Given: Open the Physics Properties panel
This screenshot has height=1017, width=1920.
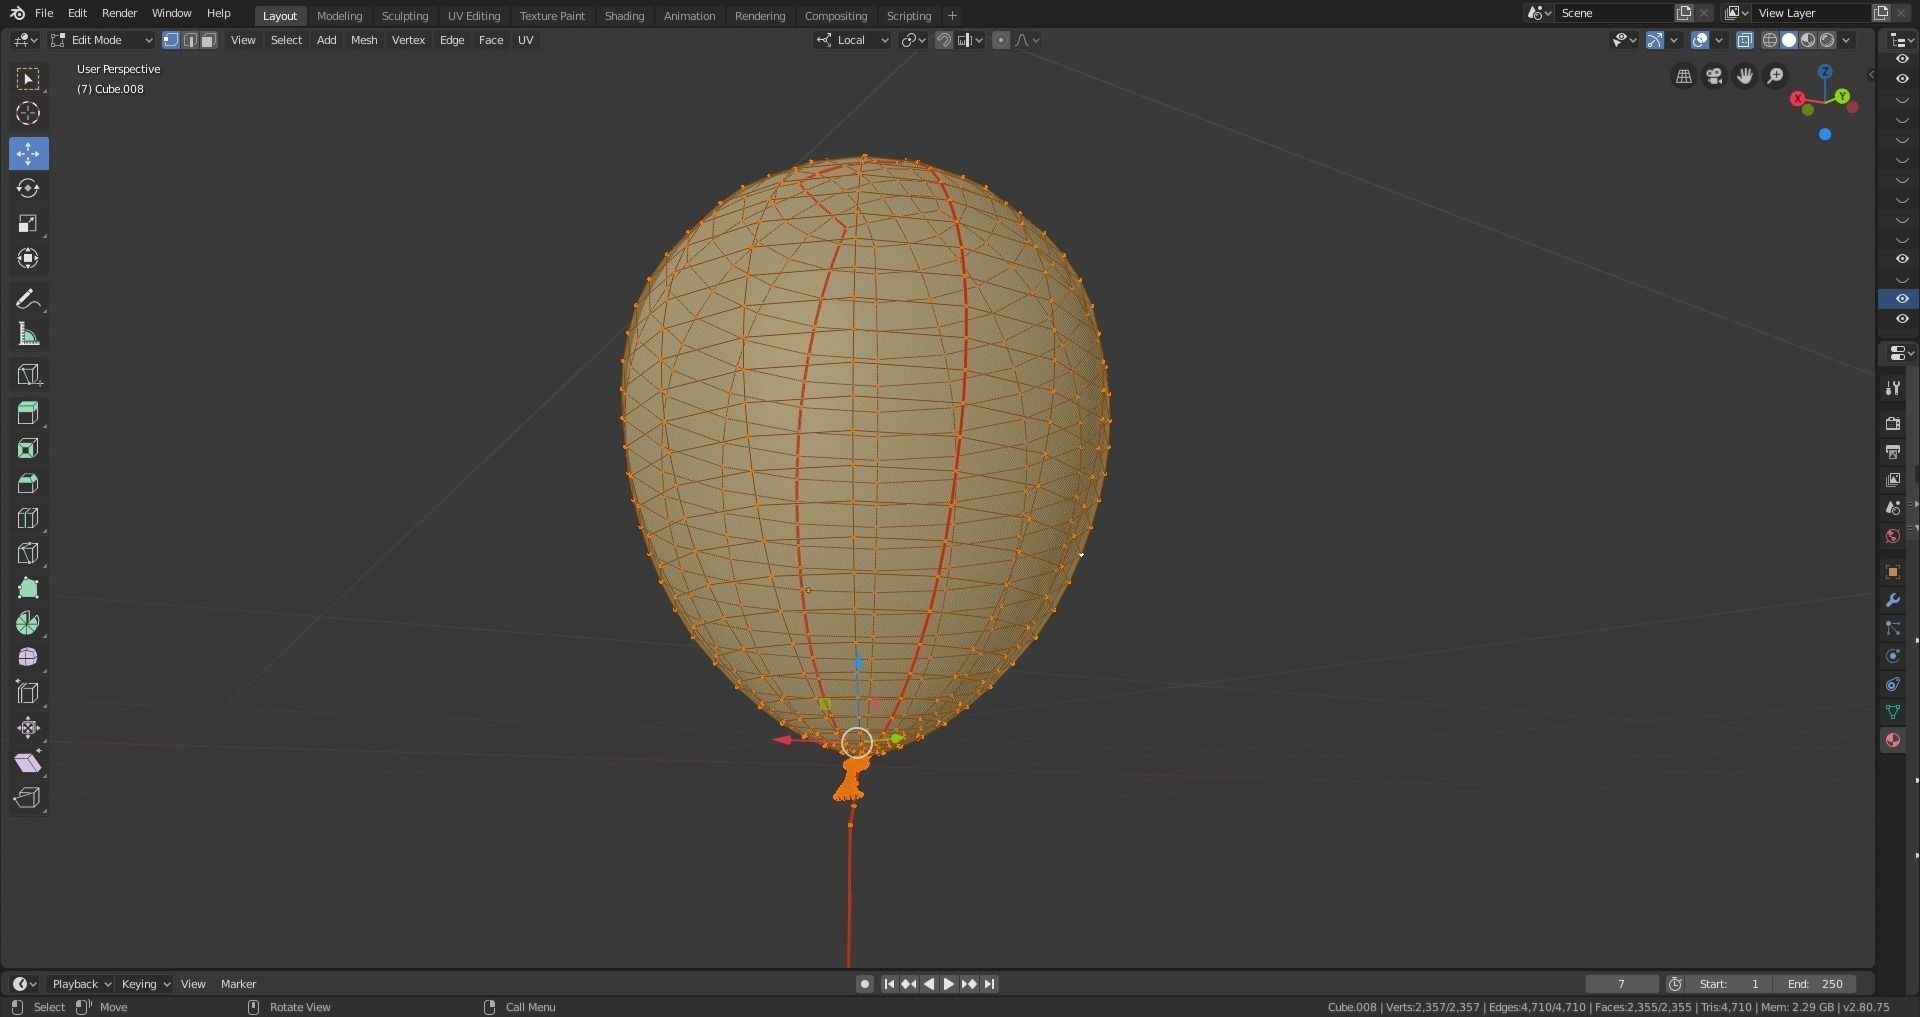Looking at the screenshot, I should pos(1893,656).
